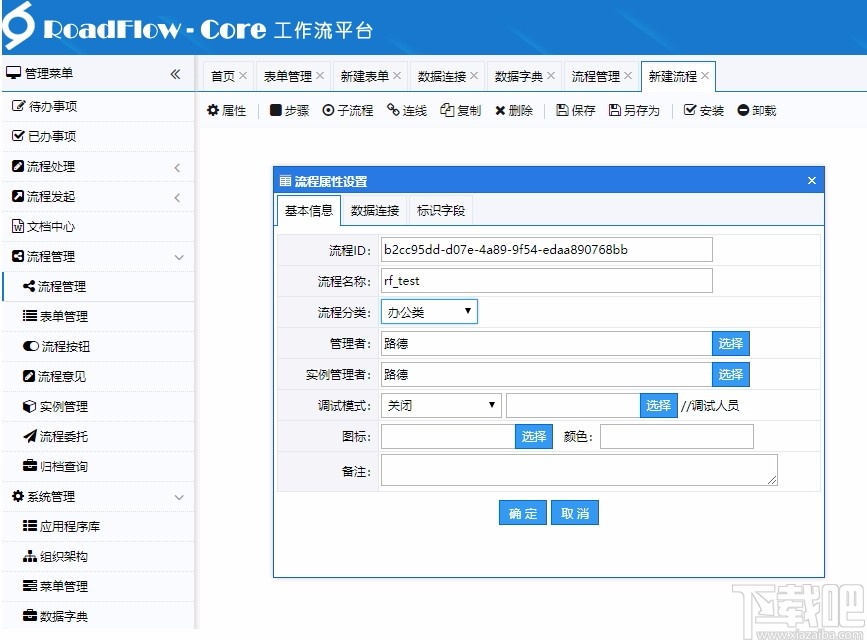867x640 pixels.
Task: Open 组织架构 in the sidebar
Action: [68, 557]
